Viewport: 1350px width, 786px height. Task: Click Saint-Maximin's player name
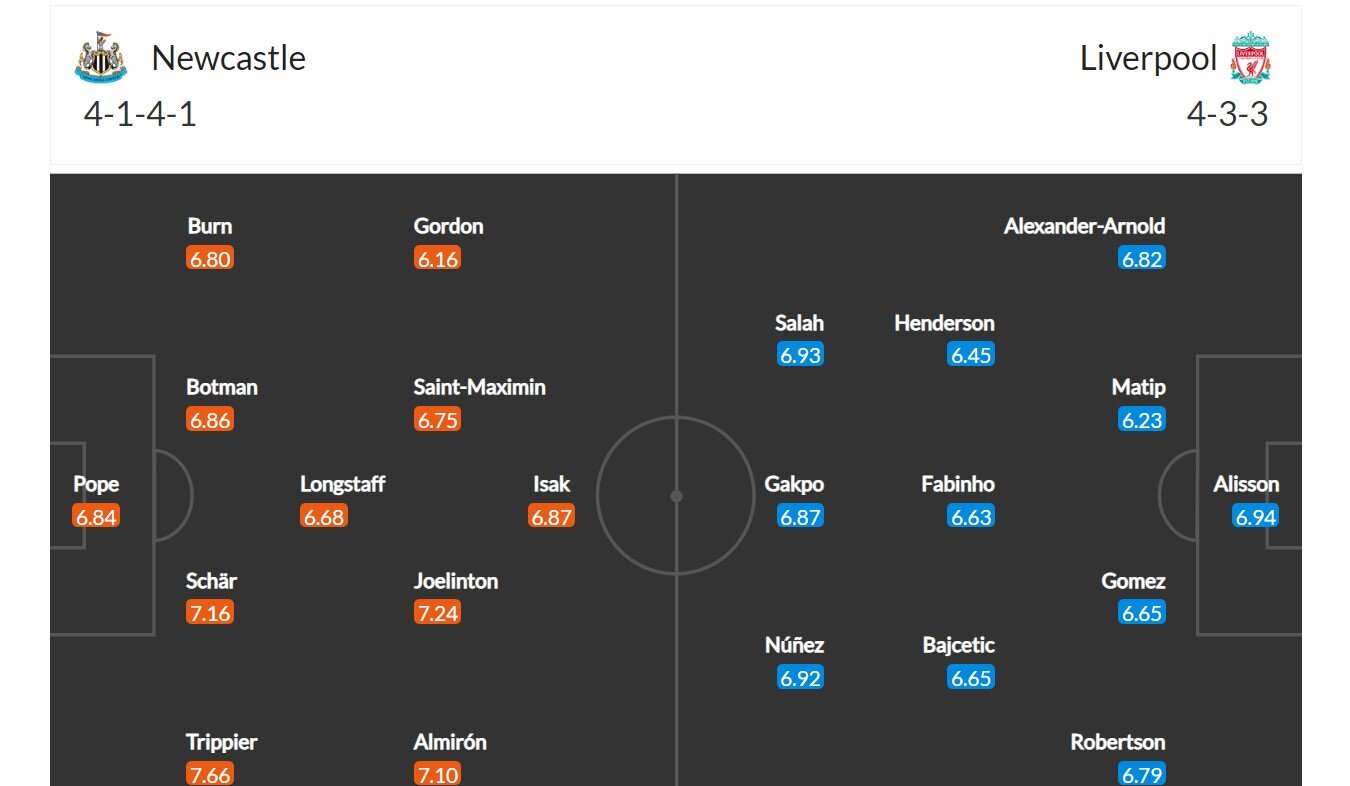point(479,387)
